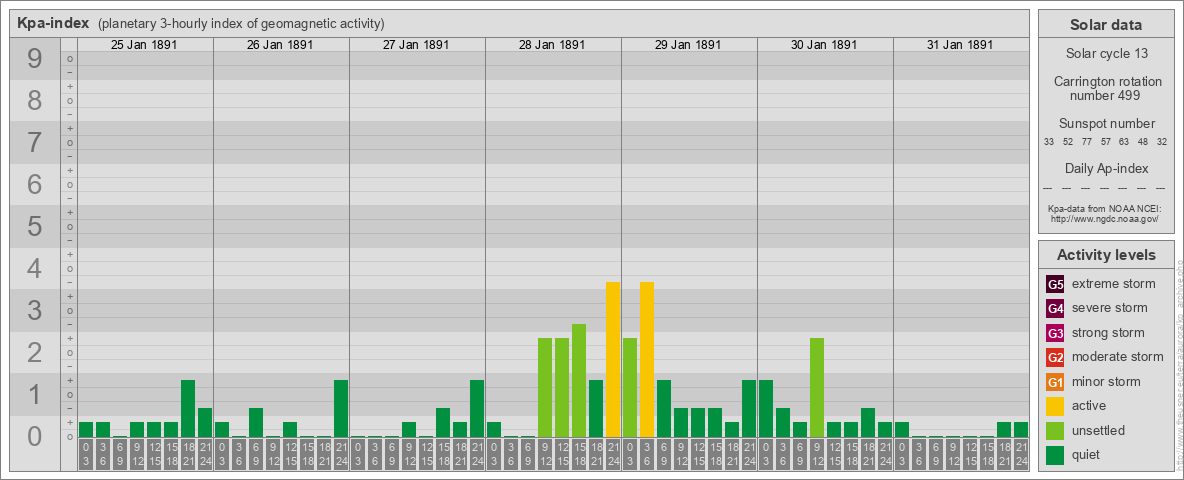
Task: Click the Kp level '5' axis label
Action: click(x=35, y=226)
